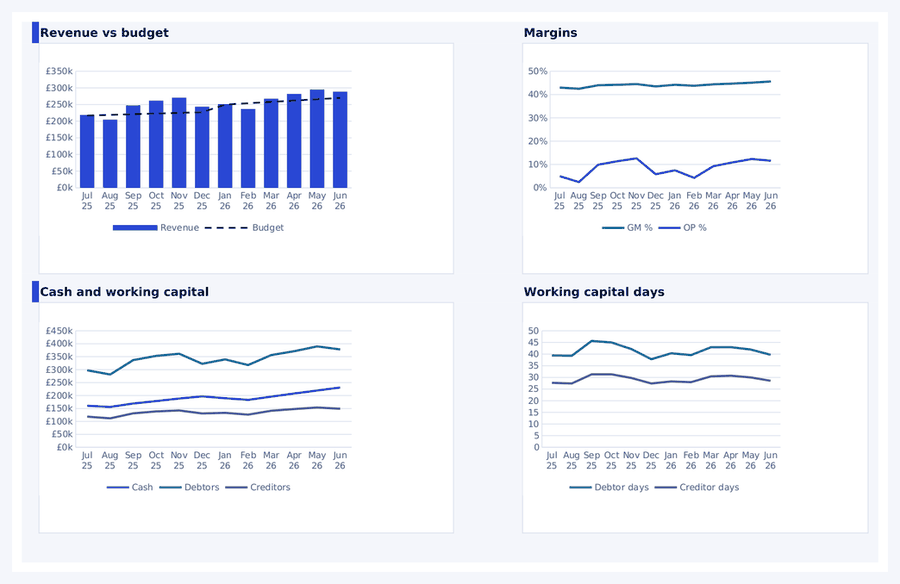The height and width of the screenshot is (584, 900).
Task: Click the '45' axis label on days chart
Action: coord(534,343)
